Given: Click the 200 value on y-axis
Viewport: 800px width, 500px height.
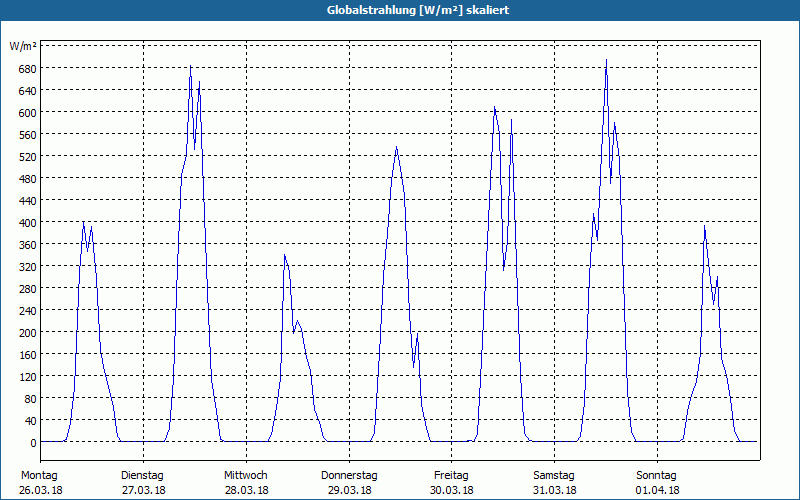Looking at the screenshot, I should 28,333.
